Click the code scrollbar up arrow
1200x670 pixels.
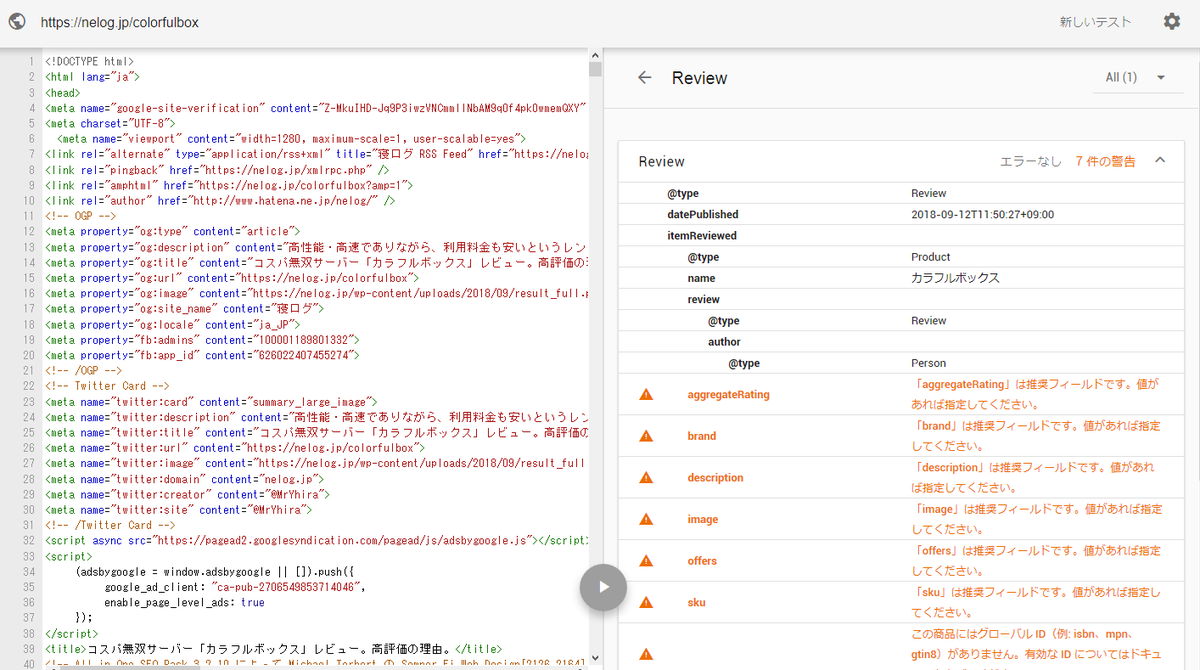[x=595, y=55]
